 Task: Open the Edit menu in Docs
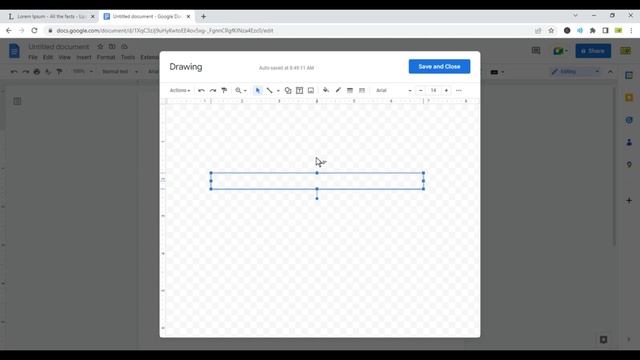coord(48,57)
